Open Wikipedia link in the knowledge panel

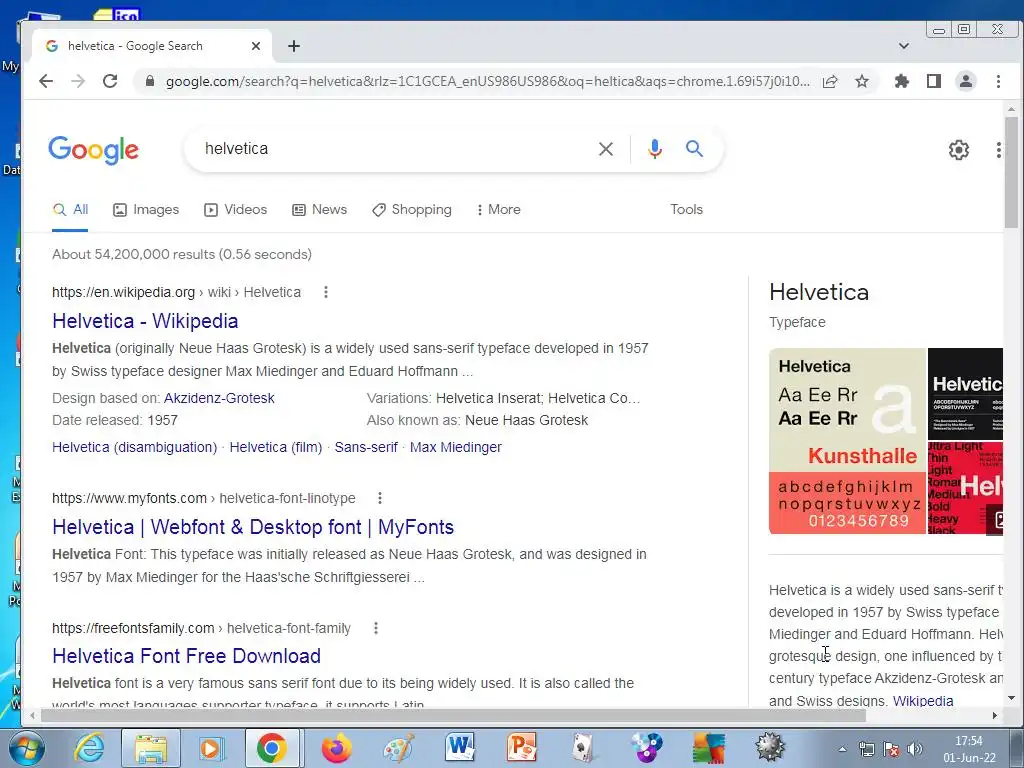coord(923,701)
